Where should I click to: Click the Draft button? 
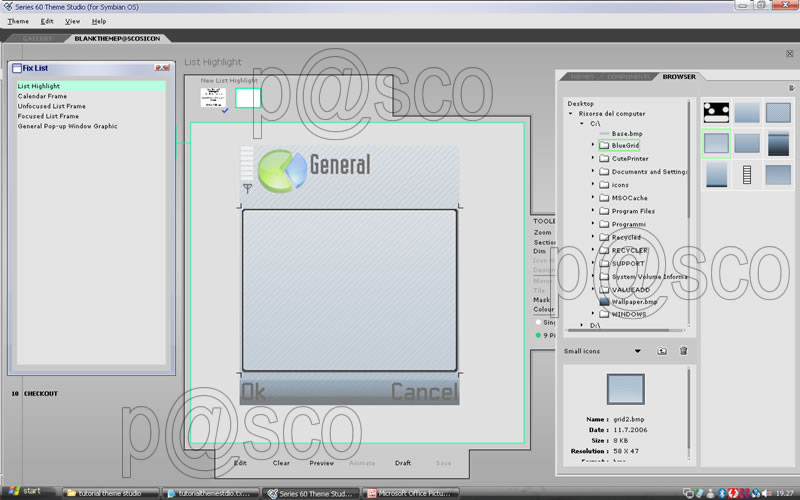click(x=403, y=463)
